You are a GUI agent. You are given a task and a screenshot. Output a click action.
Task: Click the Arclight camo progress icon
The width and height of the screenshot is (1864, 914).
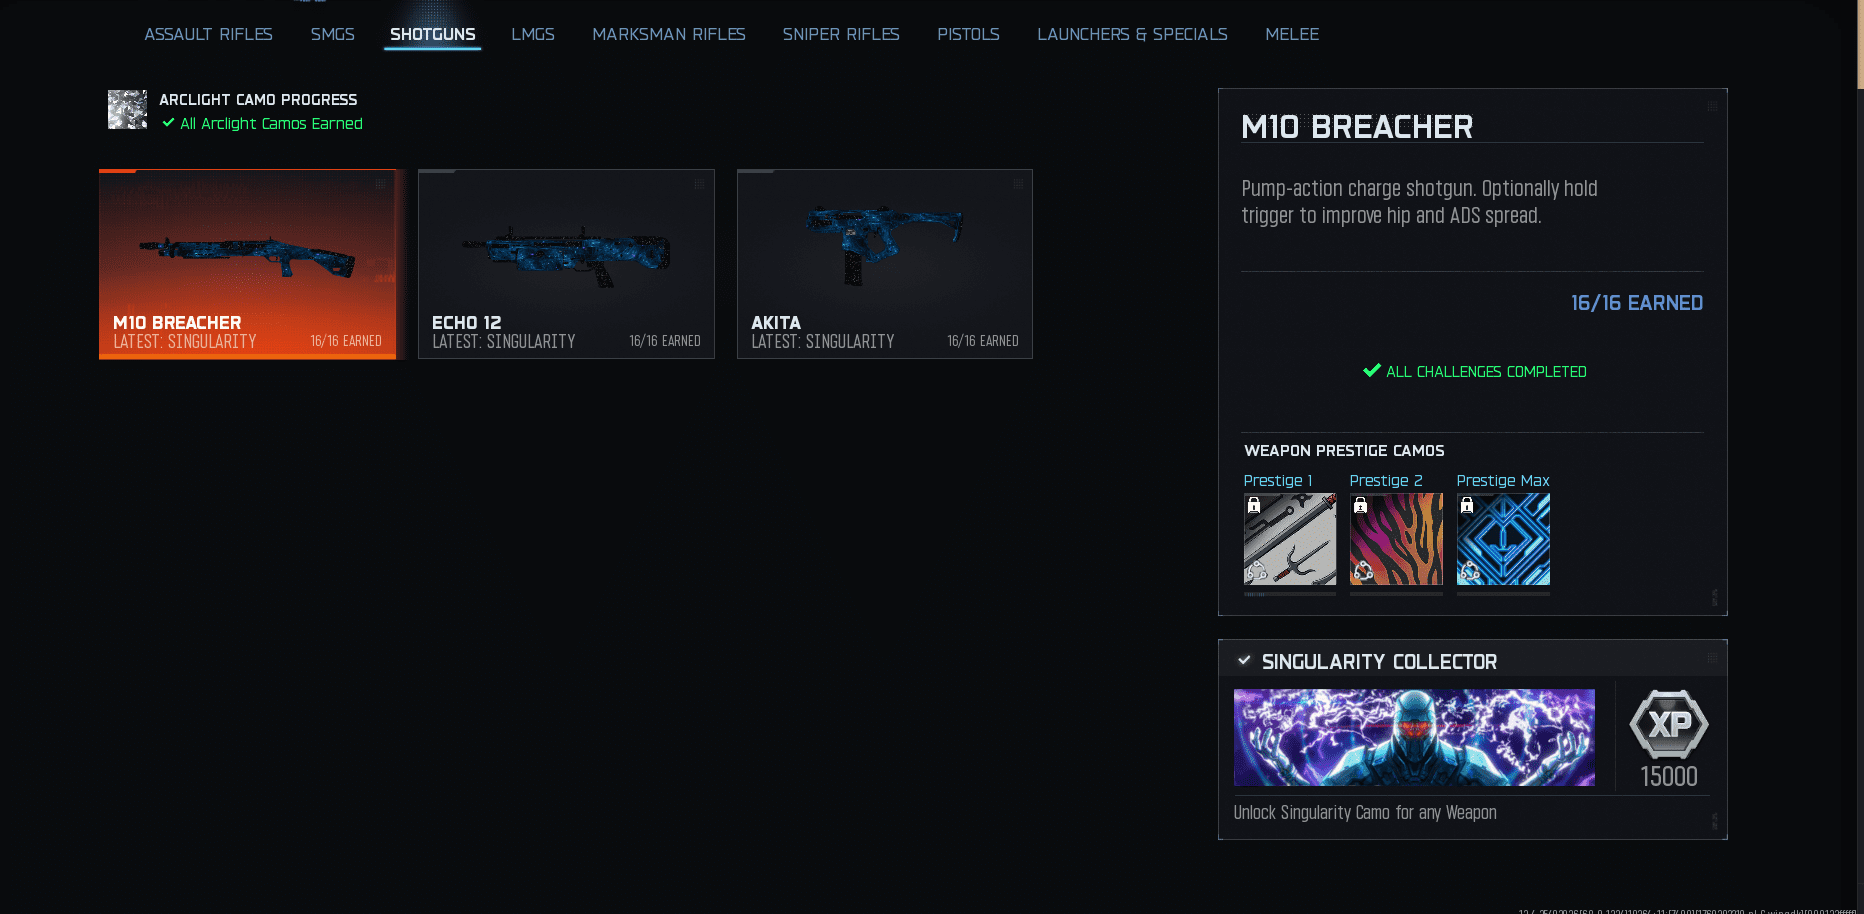(x=127, y=110)
